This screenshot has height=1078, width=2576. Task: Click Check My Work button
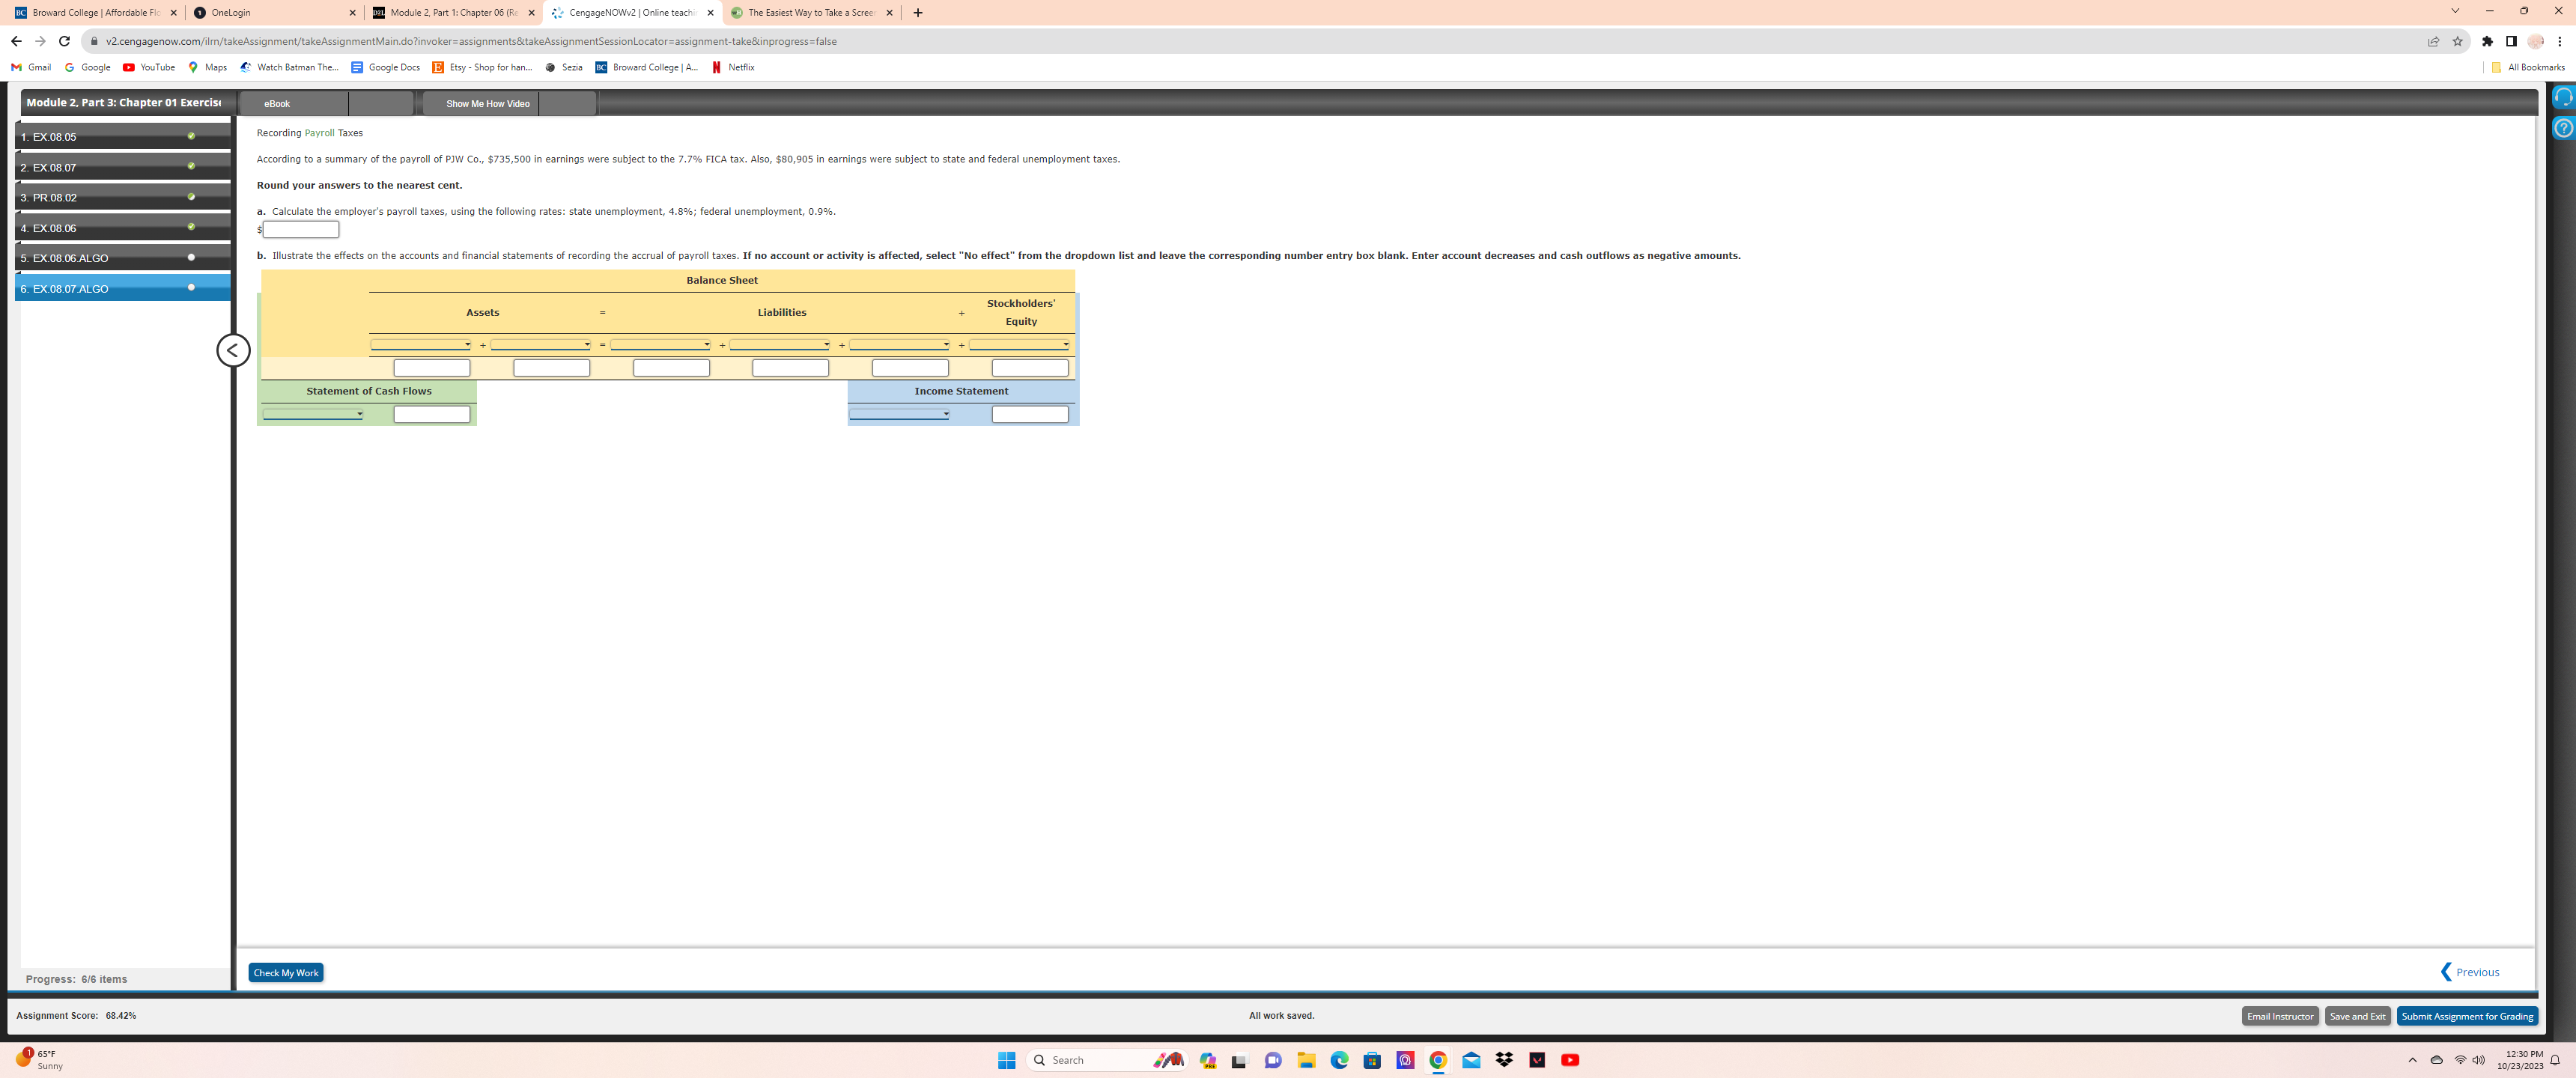click(x=286, y=973)
